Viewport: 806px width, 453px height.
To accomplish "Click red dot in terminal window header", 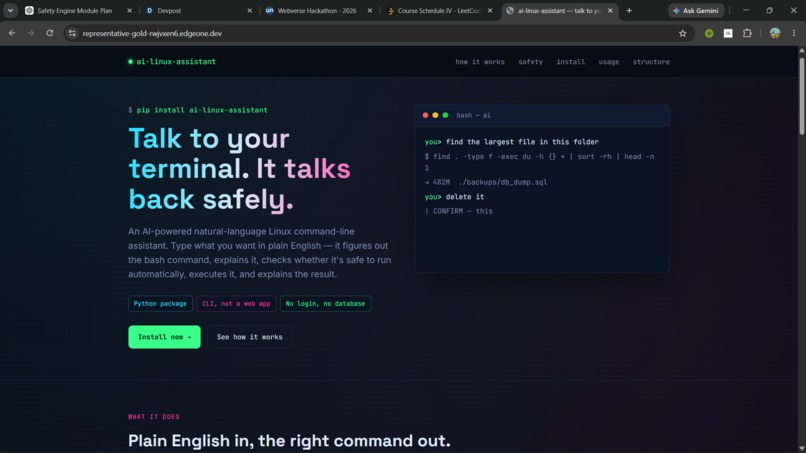I will tap(425, 115).
